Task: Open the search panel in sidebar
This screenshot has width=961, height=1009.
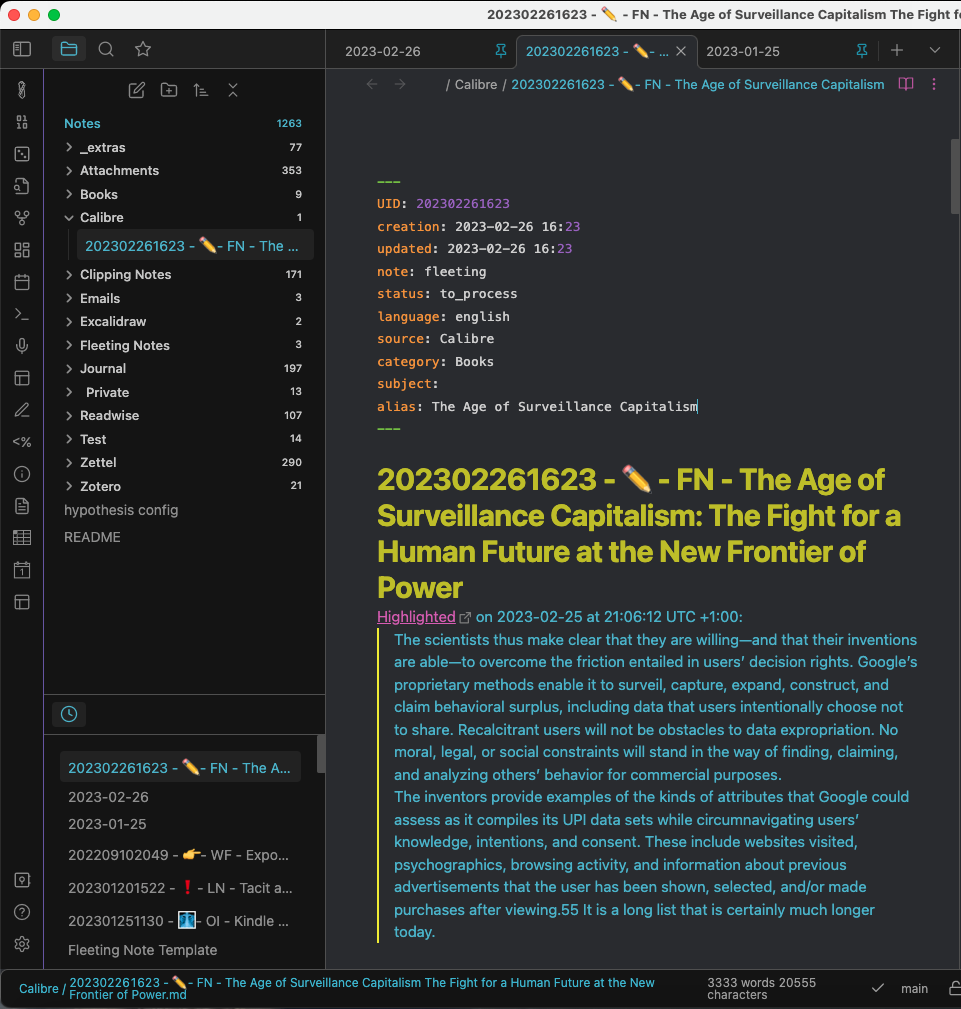Action: coord(106,49)
